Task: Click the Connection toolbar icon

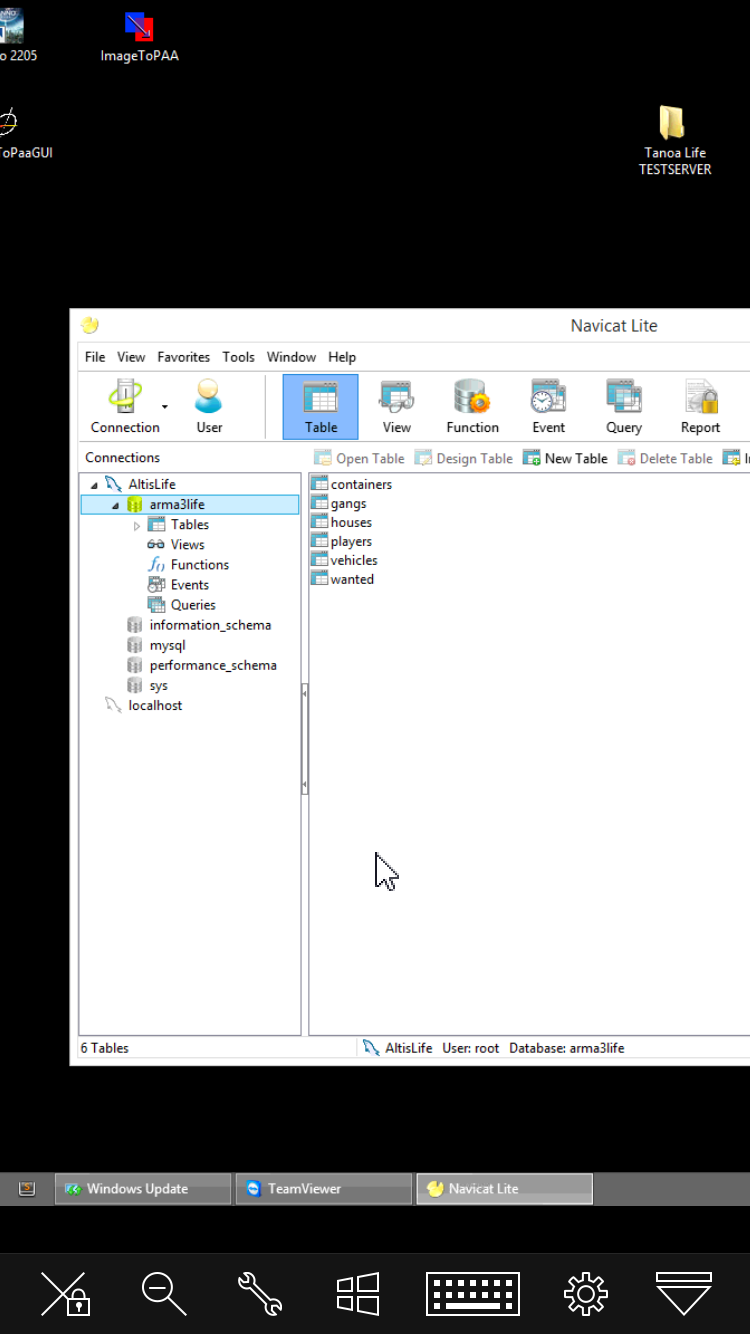Action: coord(125,398)
